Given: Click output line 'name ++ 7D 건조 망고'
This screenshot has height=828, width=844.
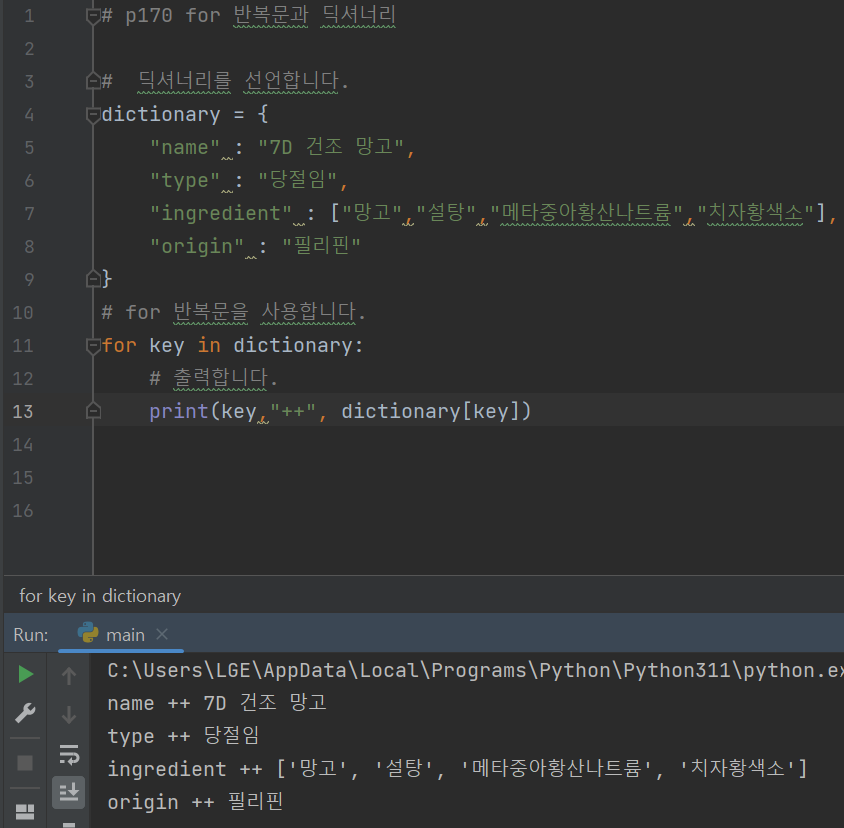Looking at the screenshot, I should coord(217,703).
